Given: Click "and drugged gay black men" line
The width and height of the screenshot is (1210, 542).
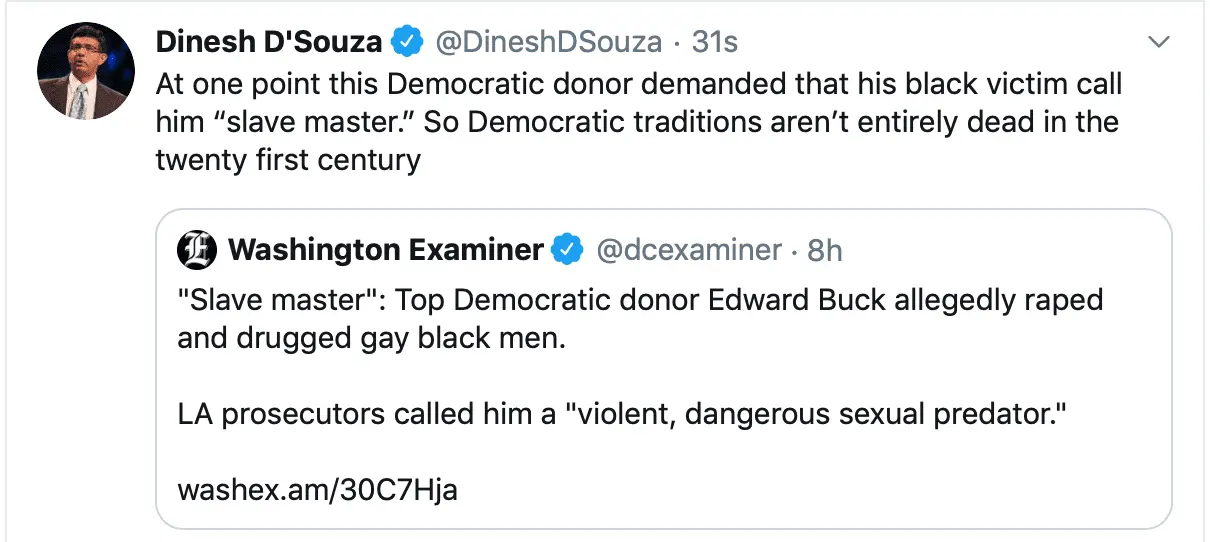Looking at the screenshot, I should [x=372, y=338].
